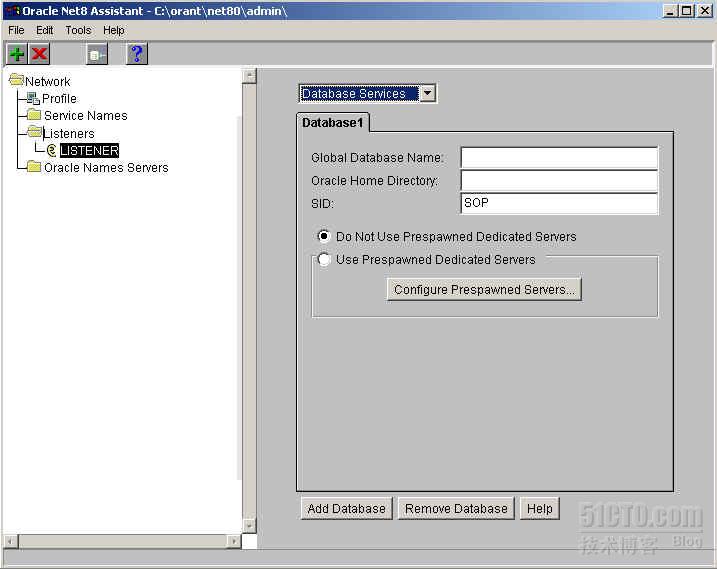Screen dimensions: 717x569
Task: Click the Global Database Name field
Action: [559, 158]
